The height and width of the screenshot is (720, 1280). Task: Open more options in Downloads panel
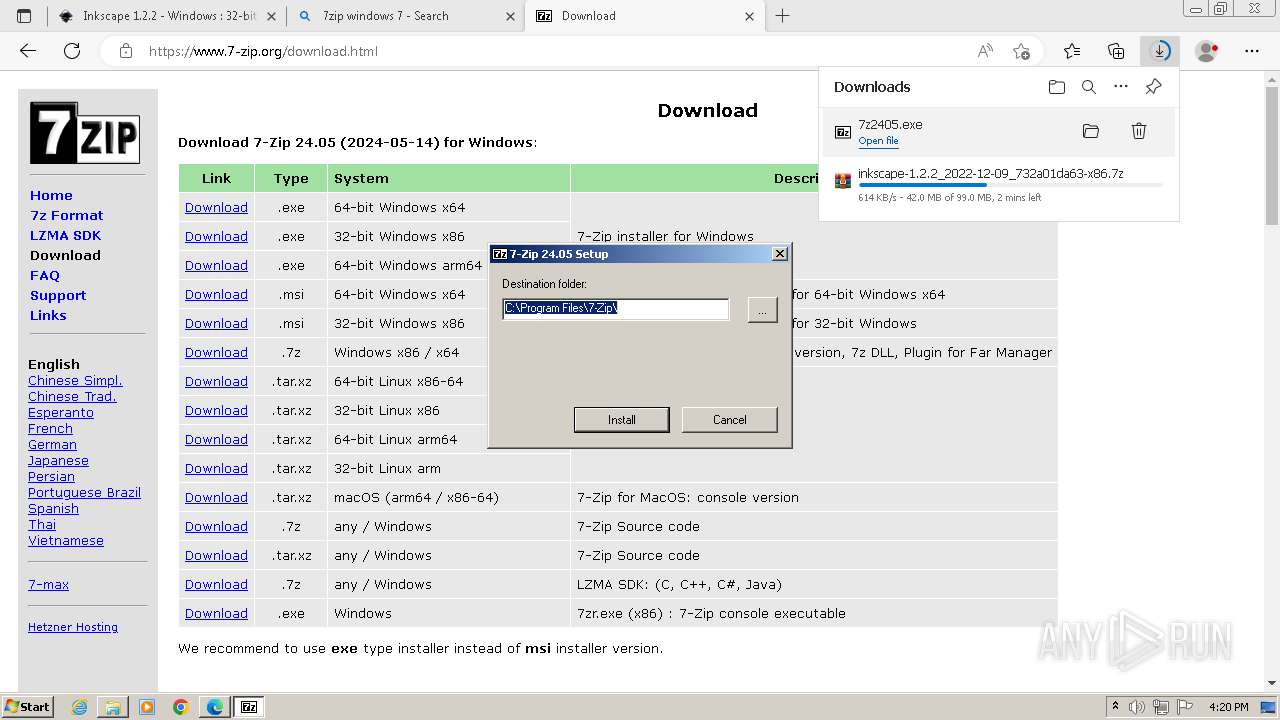coord(1121,87)
